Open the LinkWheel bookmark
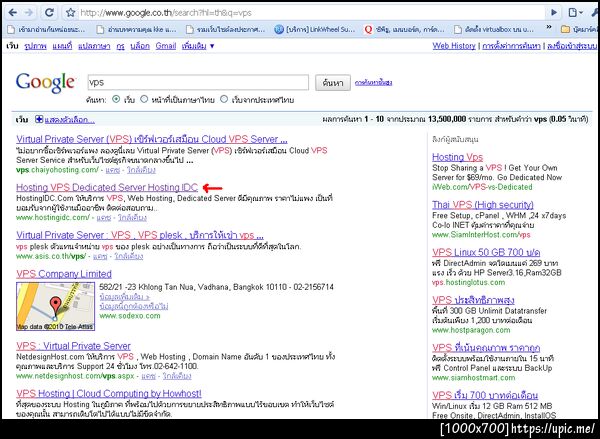This screenshot has width=600, height=439. (x=315, y=29)
